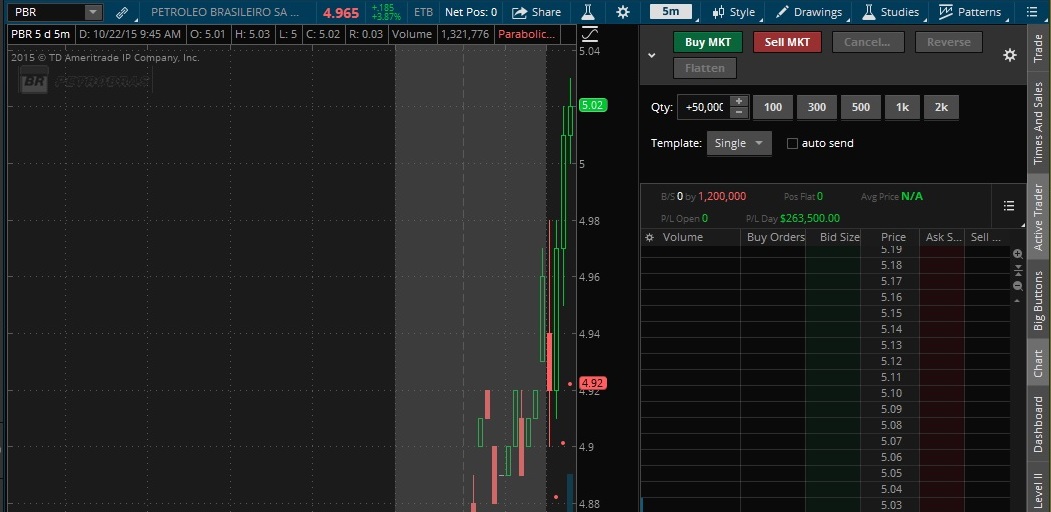1051x512 pixels.
Task: Switch to the Chart side tab
Action: (x=1038, y=363)
